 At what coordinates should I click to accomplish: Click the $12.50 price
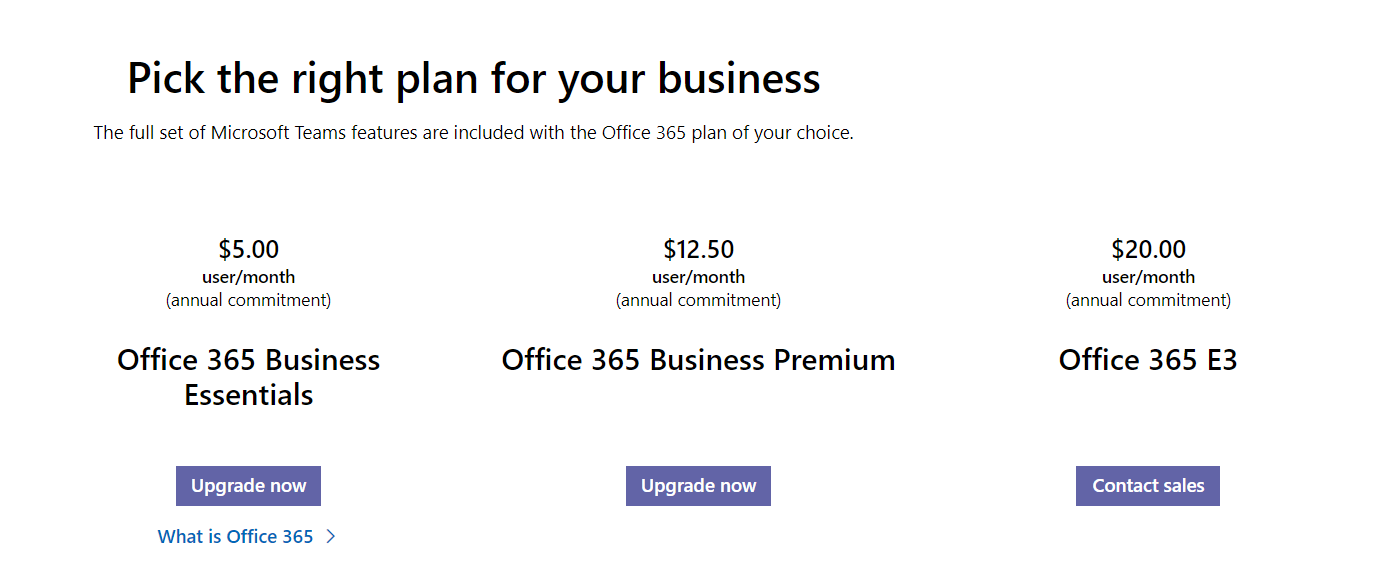coord(698,249)
